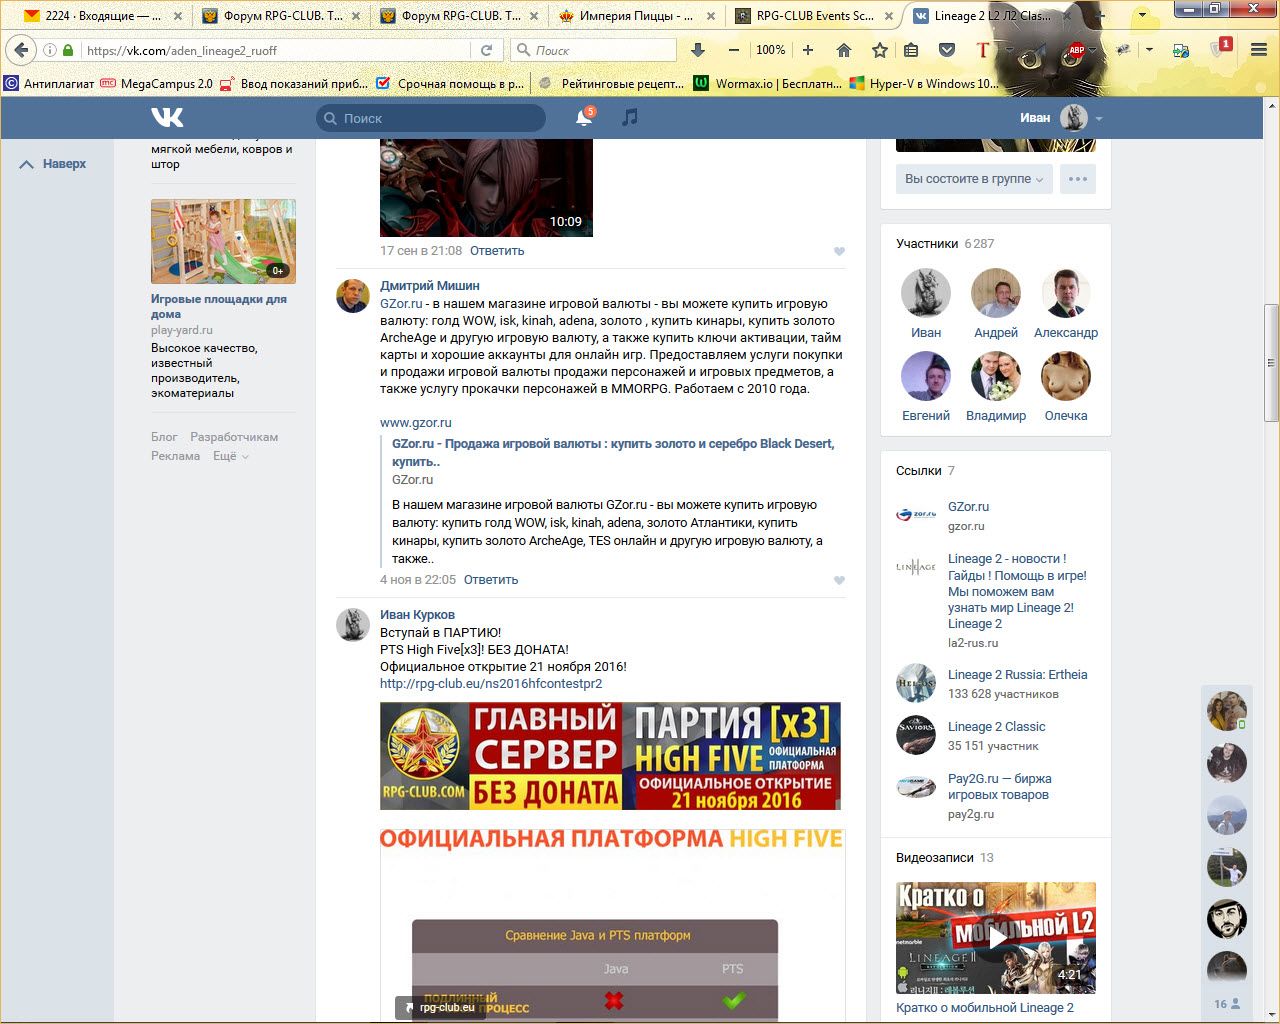1280x1024 pixels.
Task: Expand the Ещё menu in the left footer
Action: [231, 456]
